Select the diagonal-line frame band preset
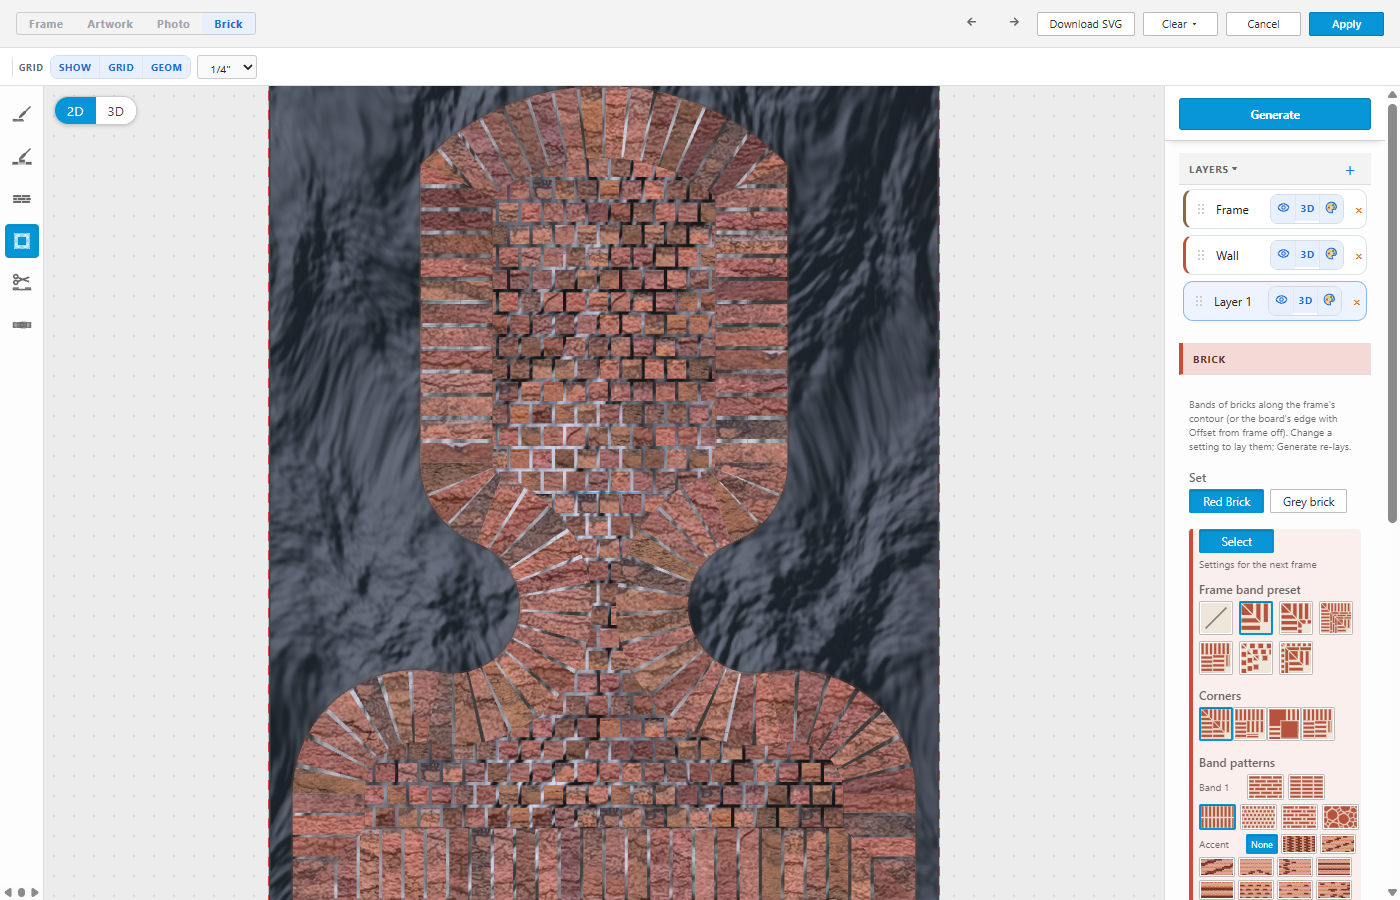The image size is (1400, 900). (1216, 618)
